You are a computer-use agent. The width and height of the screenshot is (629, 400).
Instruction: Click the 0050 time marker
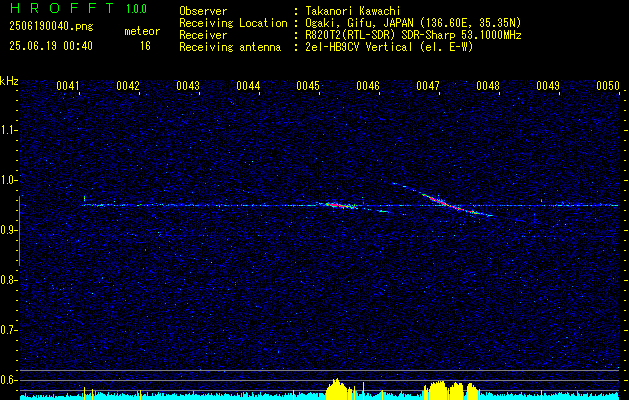coord(608,86)
